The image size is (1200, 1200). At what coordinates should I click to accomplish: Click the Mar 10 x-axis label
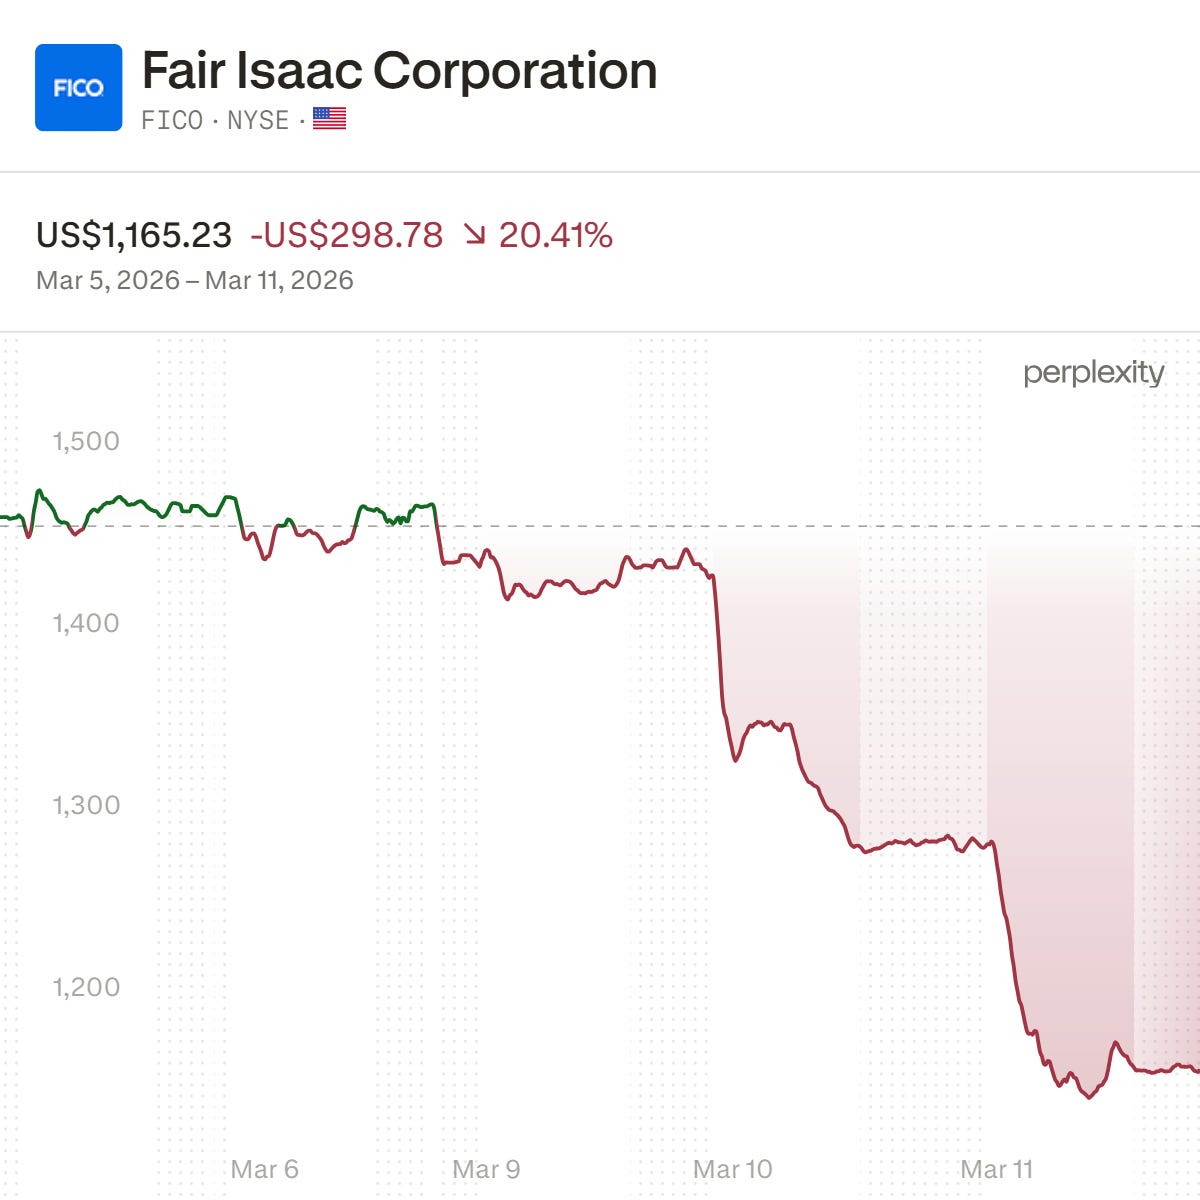pos(732,1169)
